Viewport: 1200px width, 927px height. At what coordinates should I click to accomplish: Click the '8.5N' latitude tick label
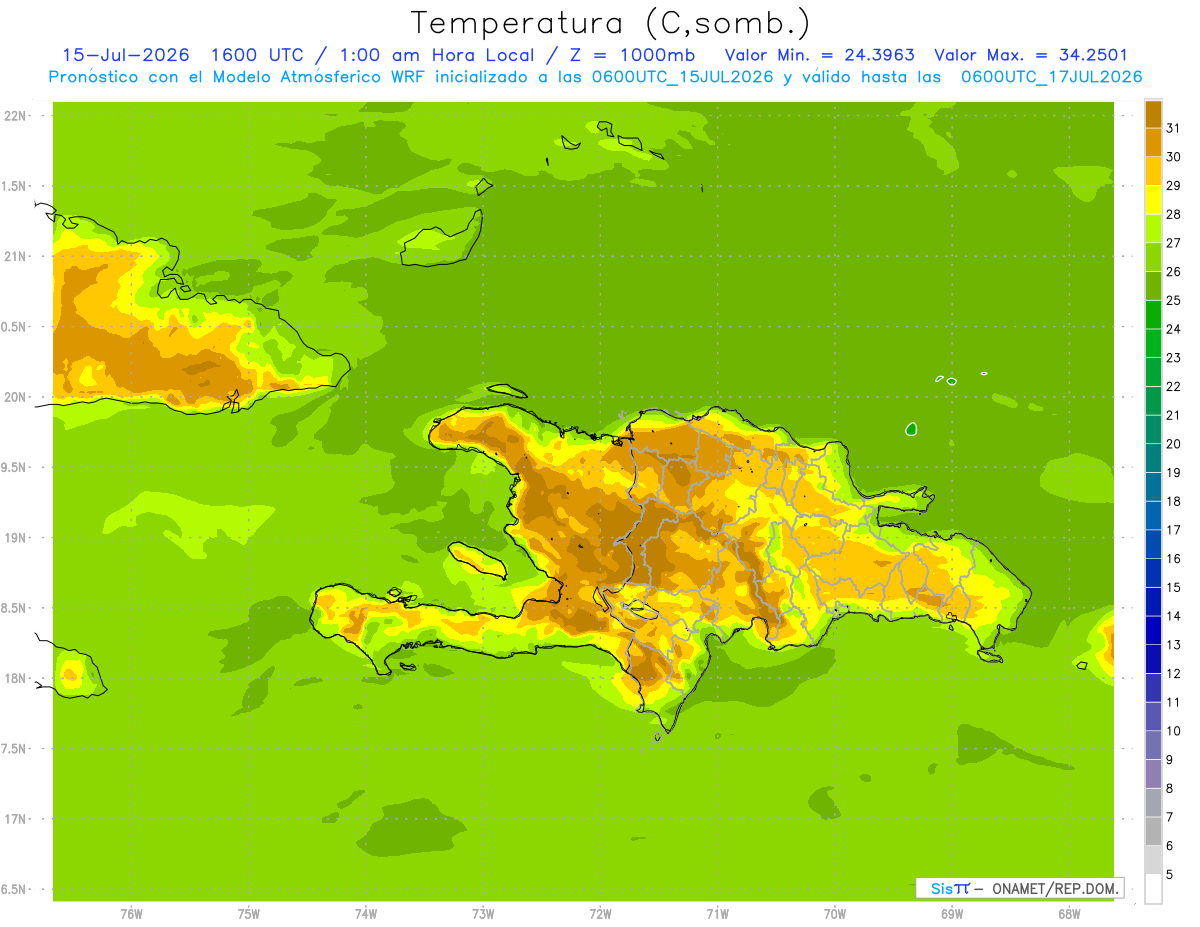tap(15, 608)
